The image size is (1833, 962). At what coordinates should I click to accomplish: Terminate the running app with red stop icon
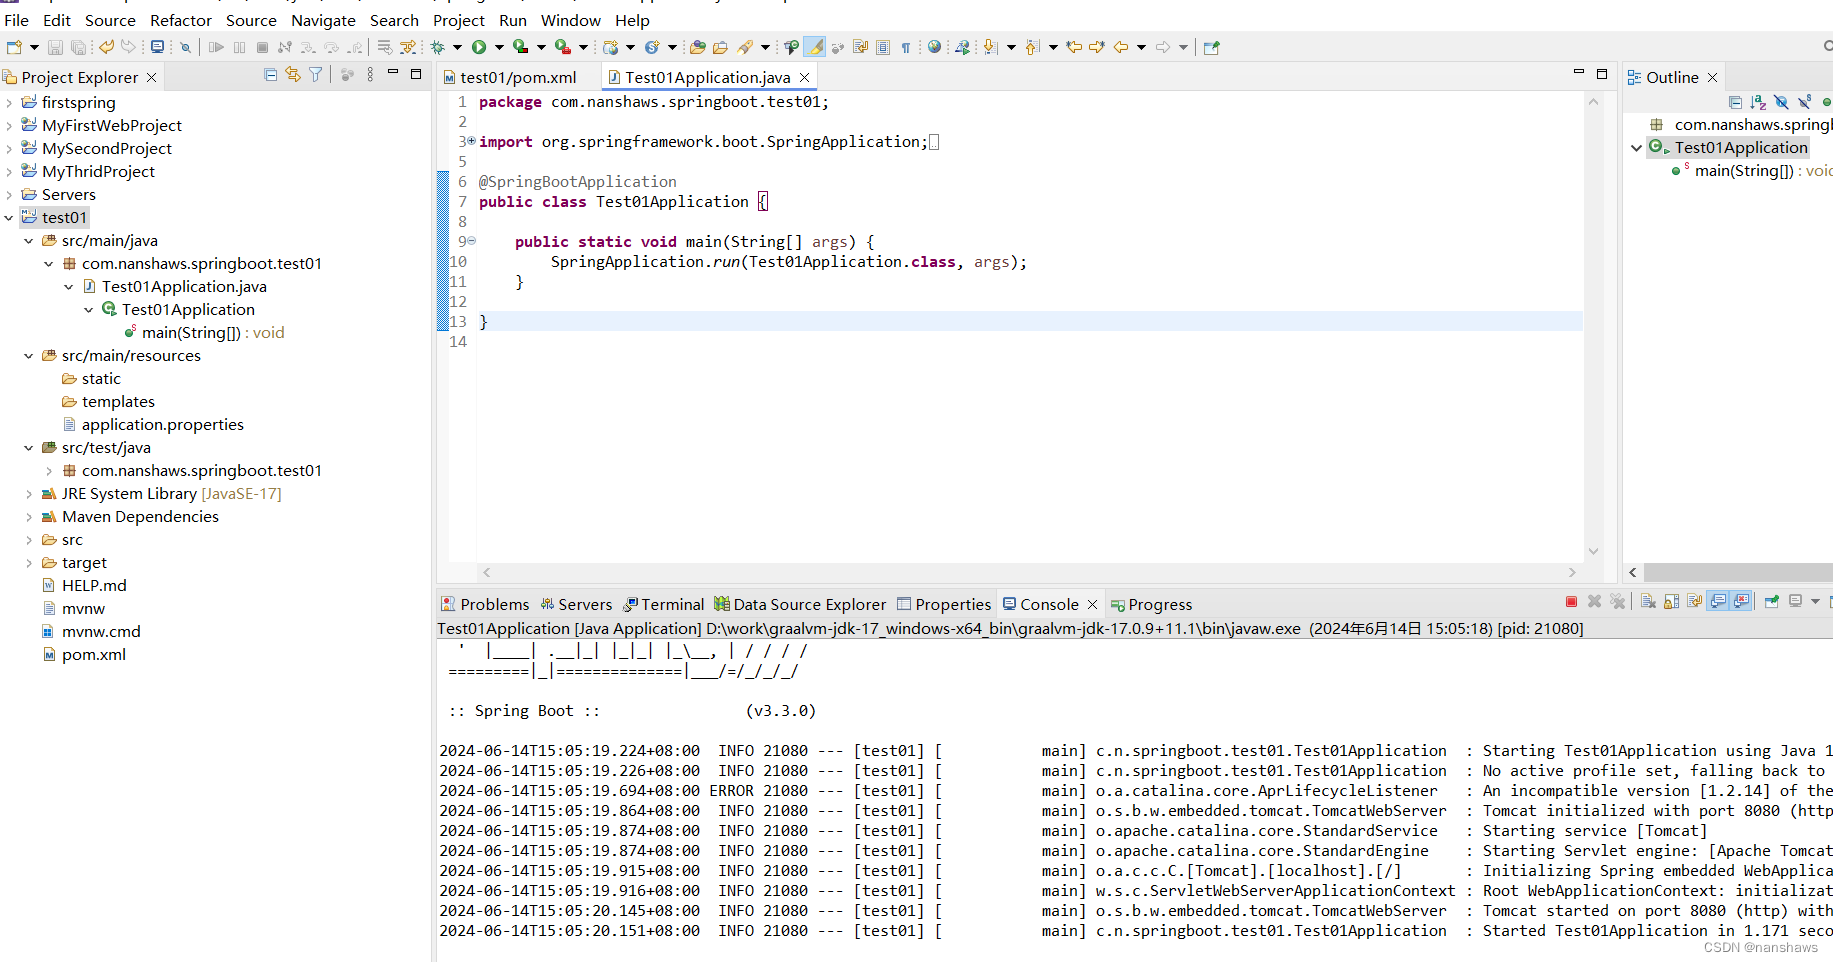1571,601
